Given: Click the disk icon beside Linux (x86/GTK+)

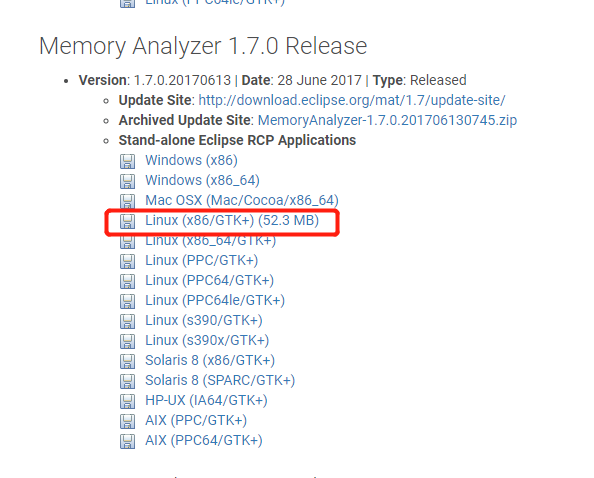Looking at the screenshot, I should [127, 221].
